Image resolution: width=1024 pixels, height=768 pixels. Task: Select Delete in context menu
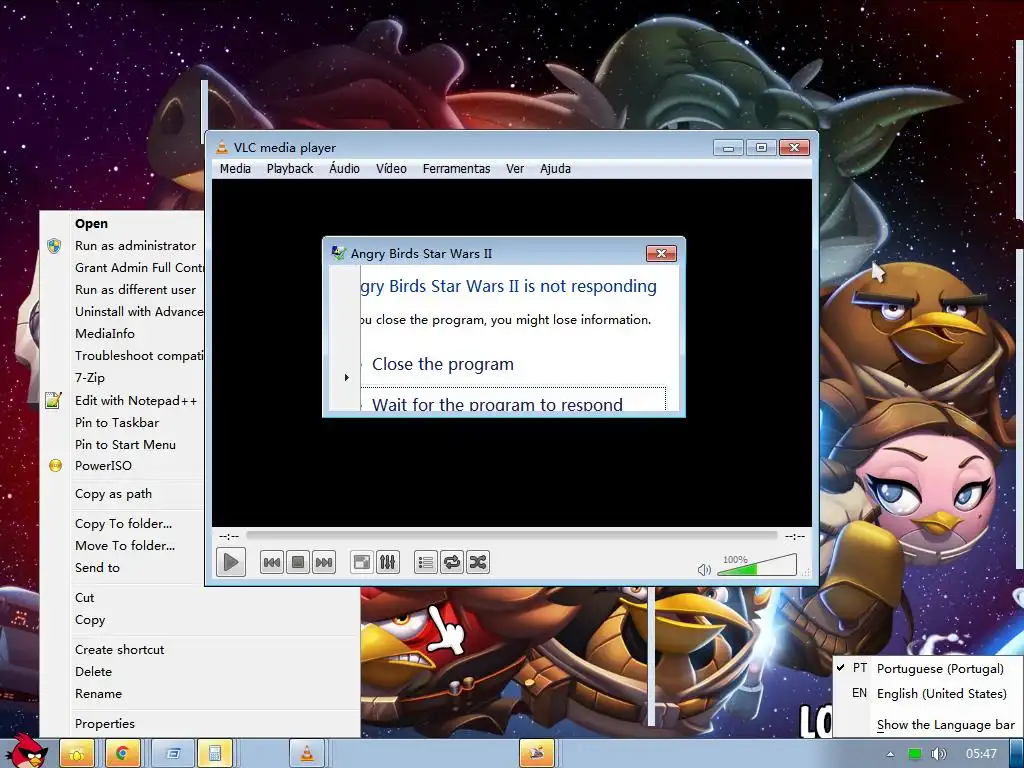pos(93,672)
